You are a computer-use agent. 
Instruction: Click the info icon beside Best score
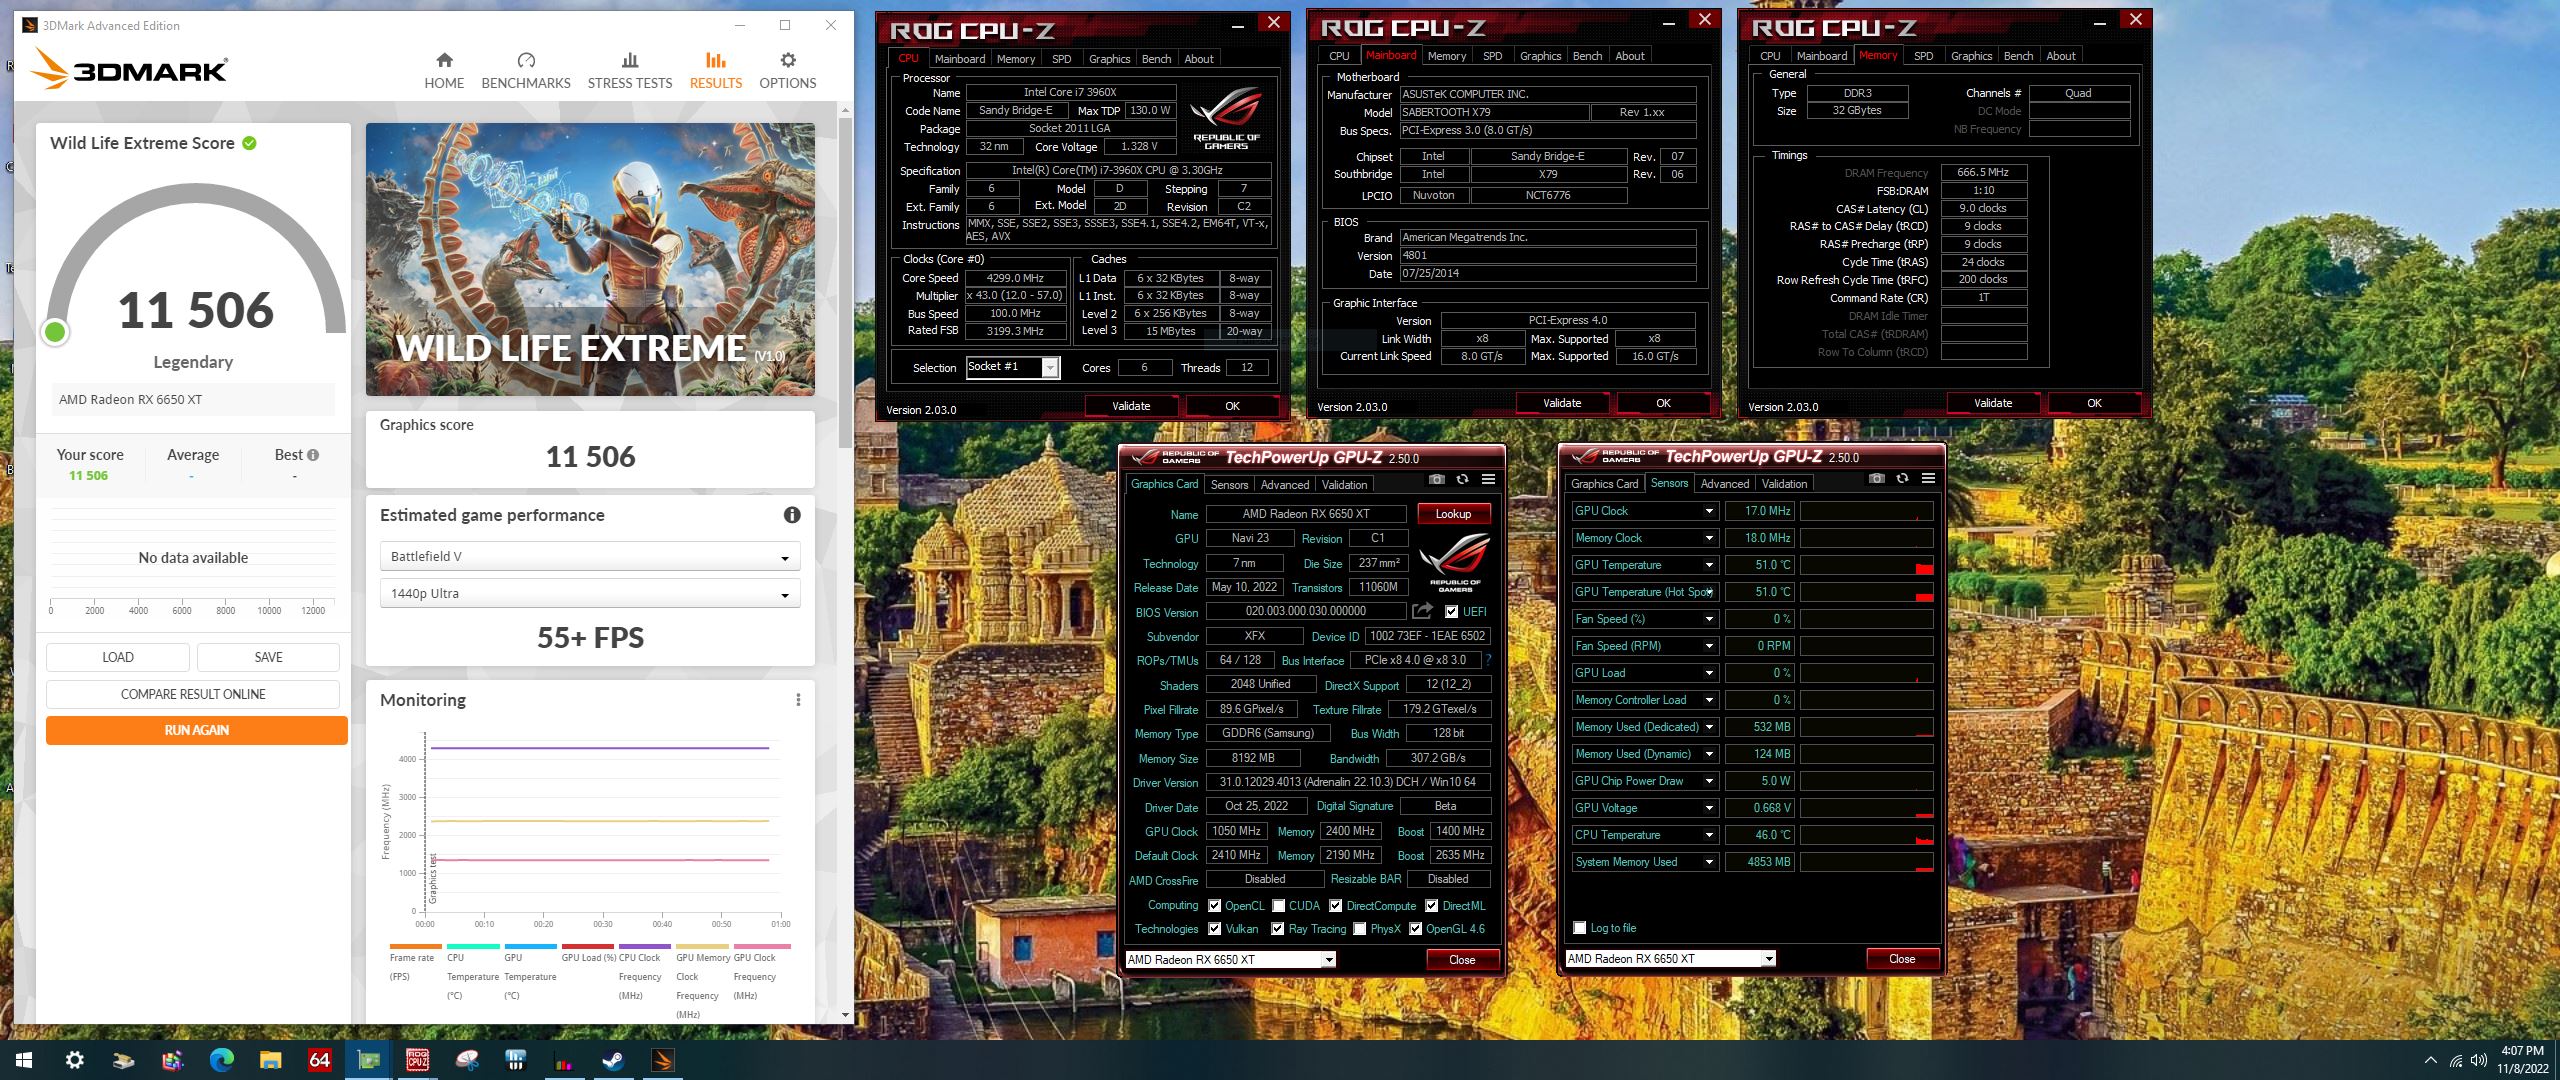point(313,455)
